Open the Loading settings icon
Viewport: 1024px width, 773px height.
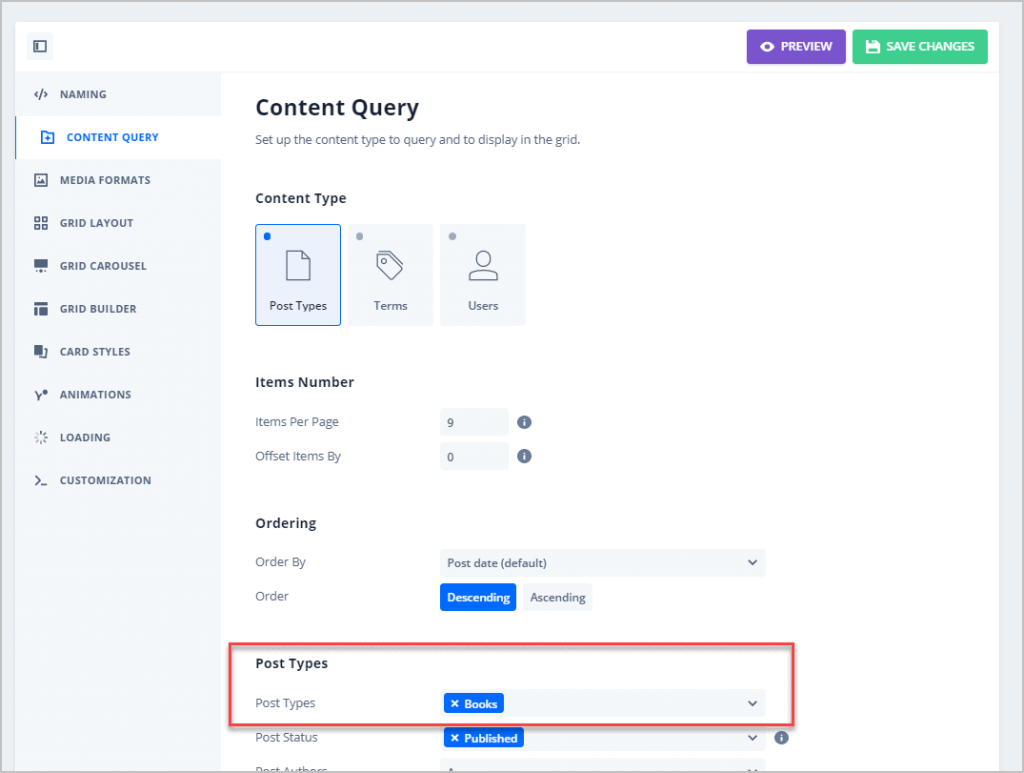42,437
